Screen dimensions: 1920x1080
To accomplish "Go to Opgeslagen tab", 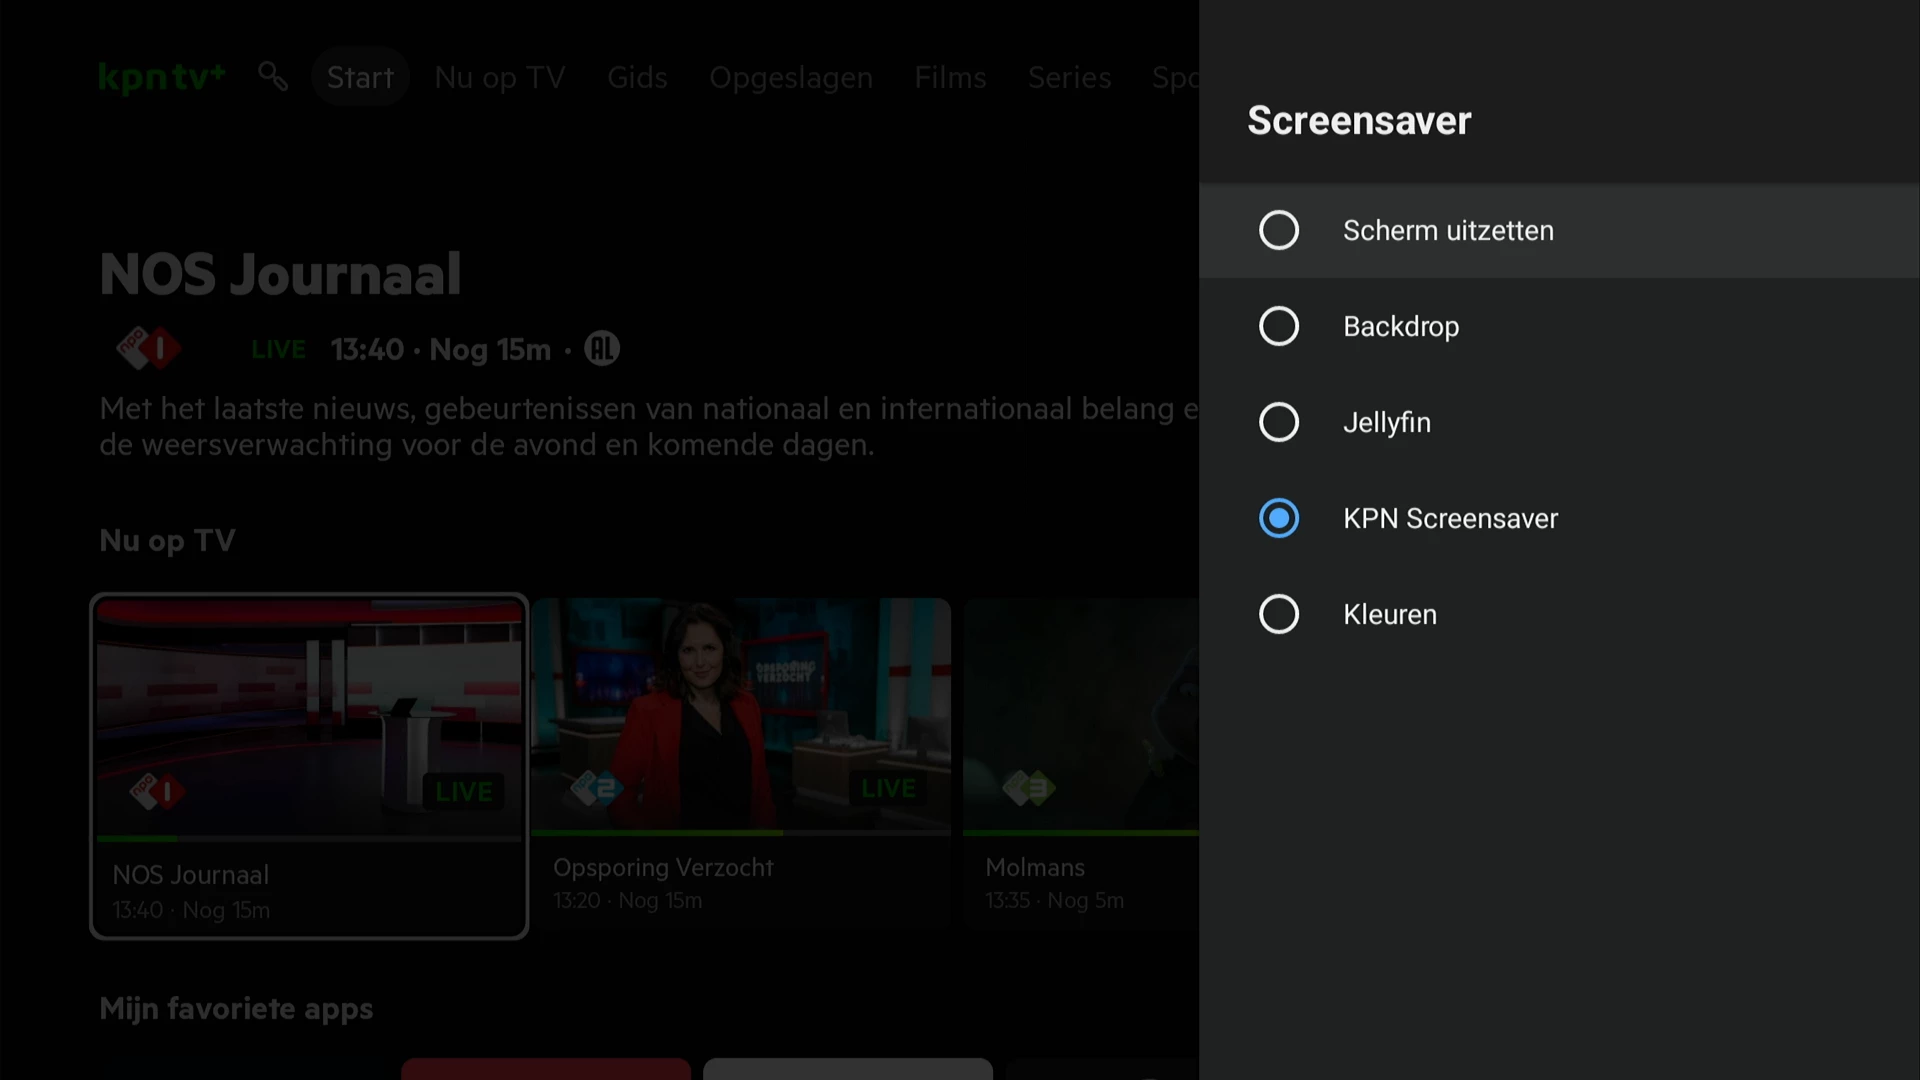I will (791, 77).
